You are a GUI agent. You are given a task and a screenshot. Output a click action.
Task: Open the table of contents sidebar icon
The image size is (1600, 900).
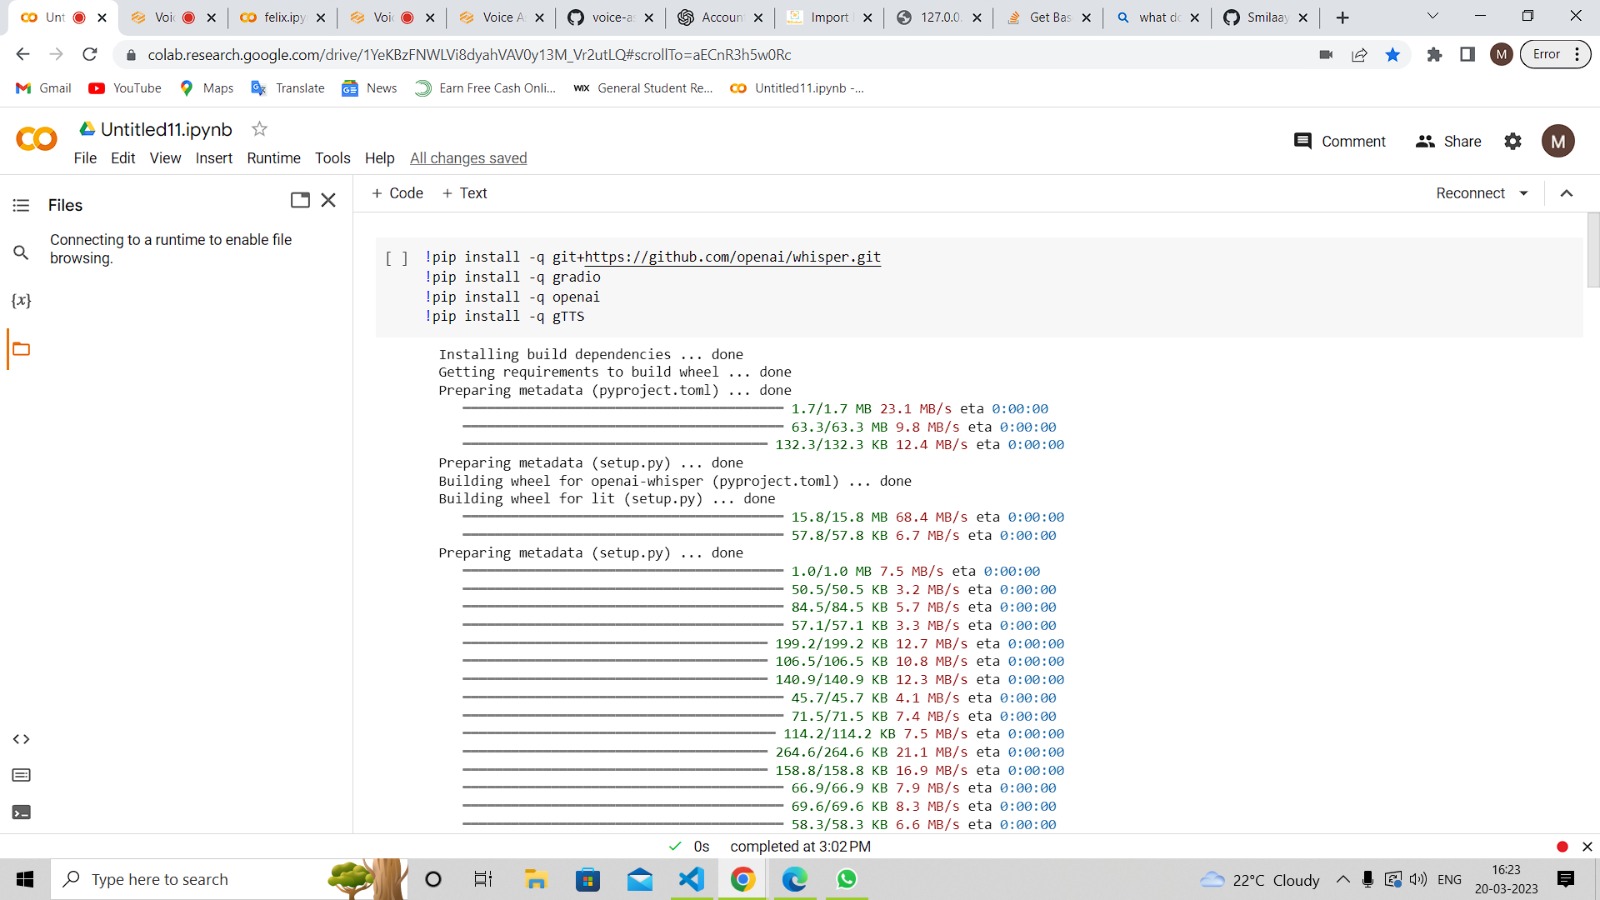pyautogui.click(x=21, y=205)
